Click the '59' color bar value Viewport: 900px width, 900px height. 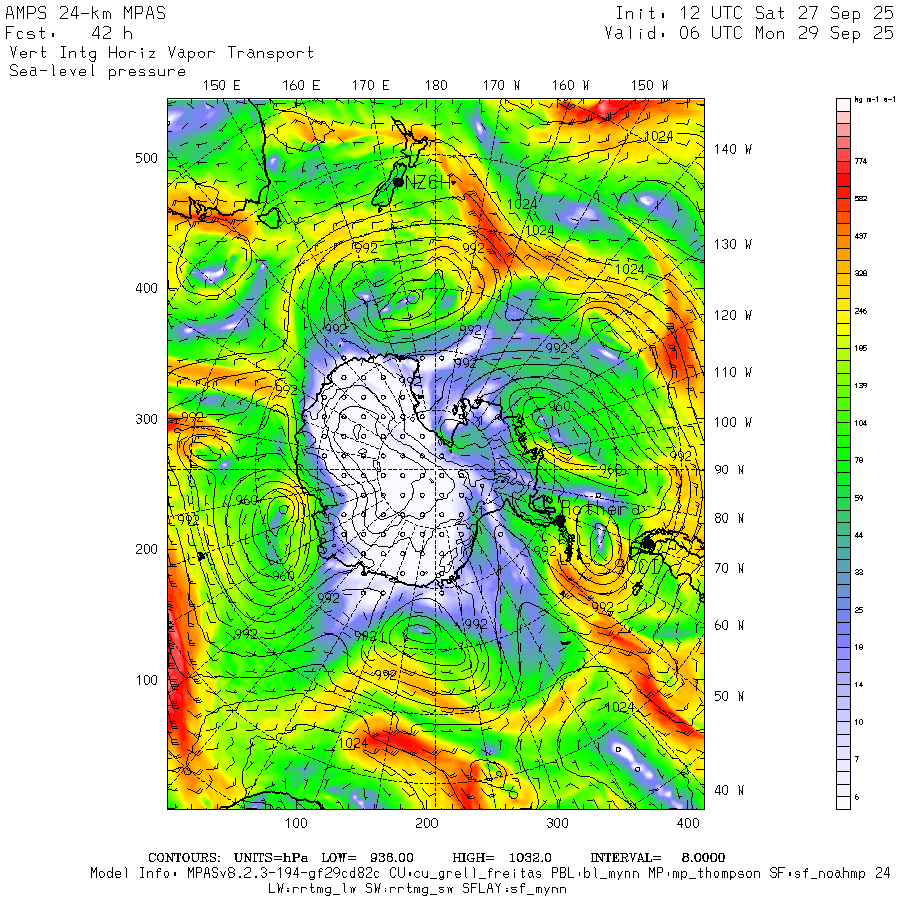pos(859,498)
